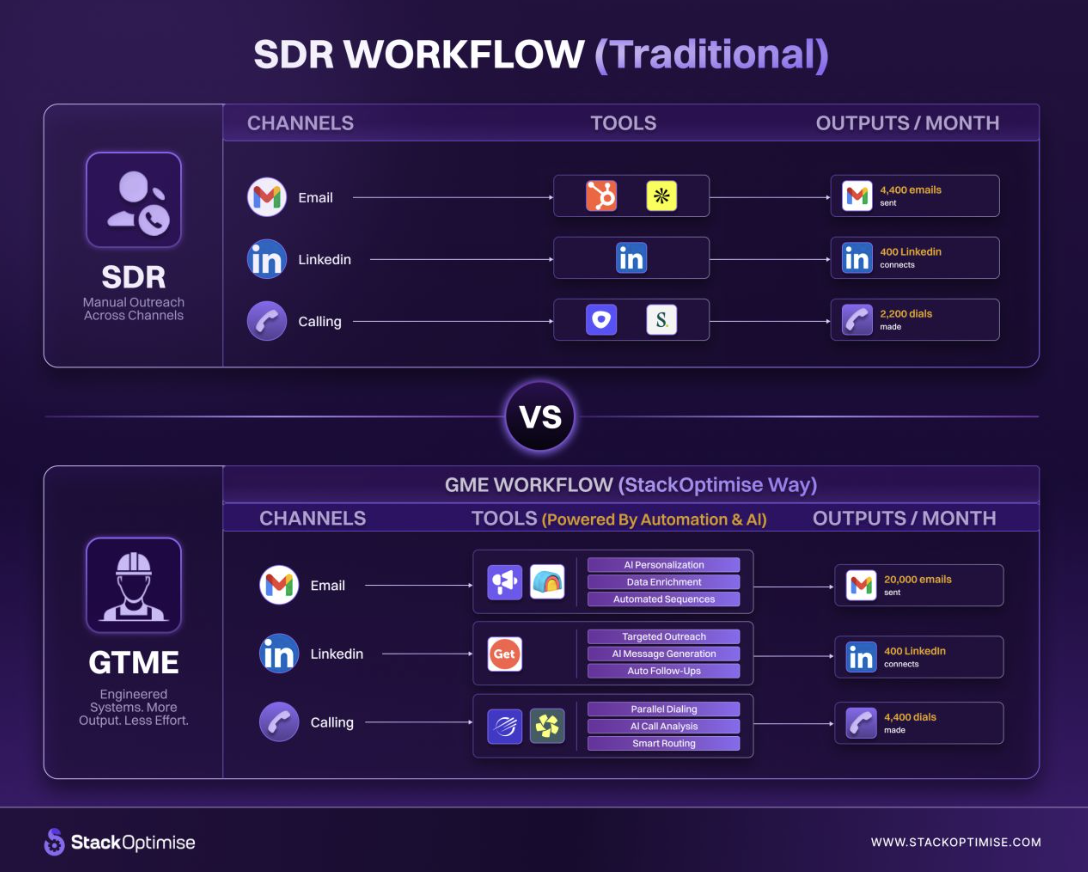
Task: Click the OUTPUTS / MONTH header in SDR table
Action: 908,123
